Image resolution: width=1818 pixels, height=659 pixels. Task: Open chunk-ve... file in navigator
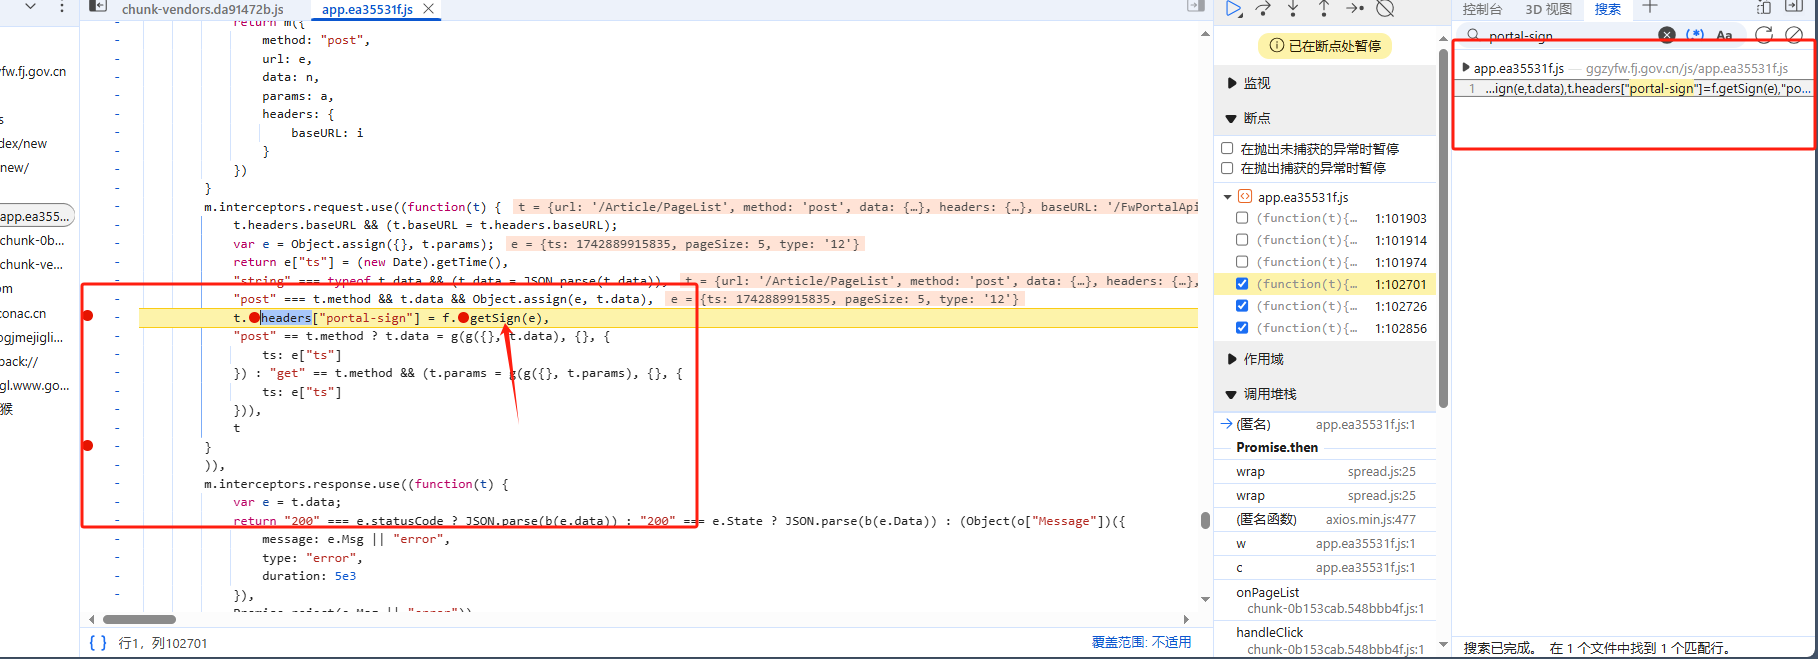pyautogui.click(x=32, y=264)
